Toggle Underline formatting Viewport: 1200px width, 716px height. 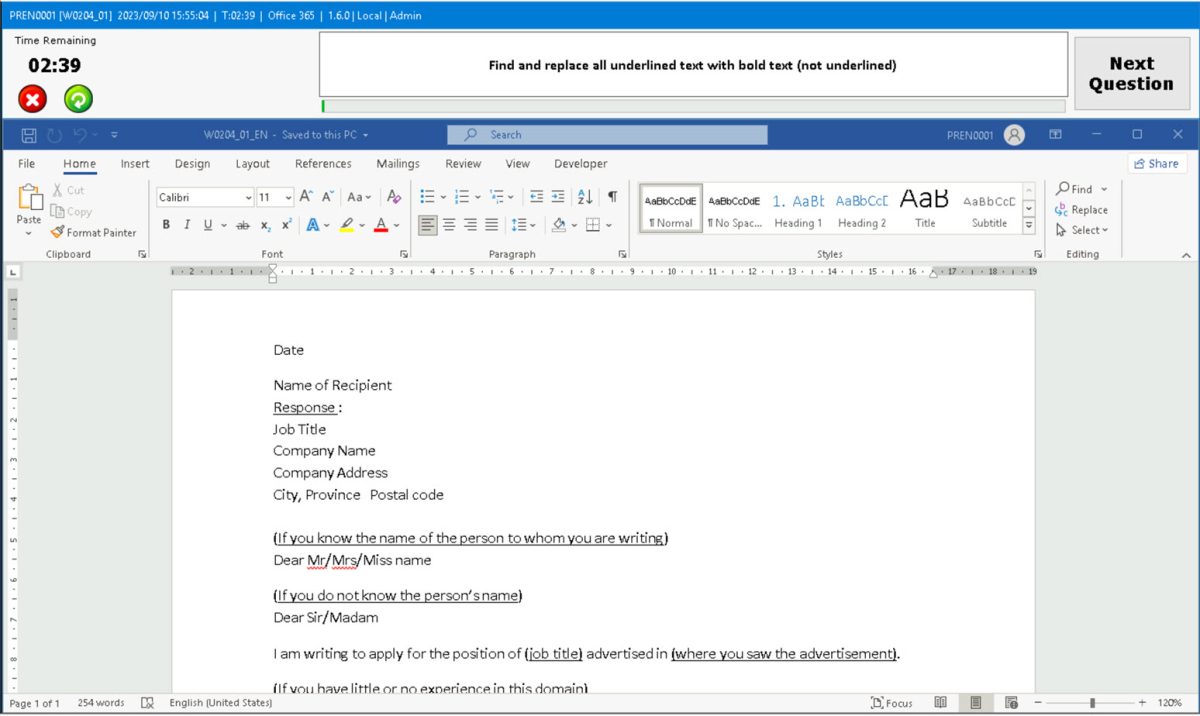[208, 226]
